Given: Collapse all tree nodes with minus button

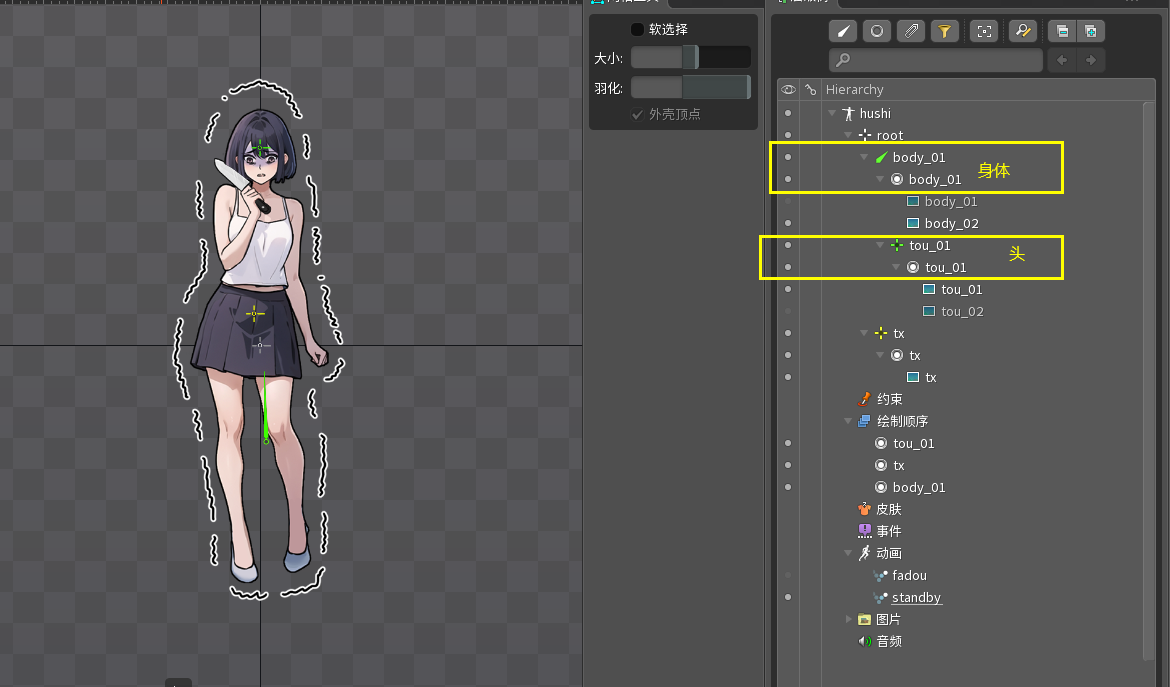Looking at the screenshot, I should coord(1061,31).
